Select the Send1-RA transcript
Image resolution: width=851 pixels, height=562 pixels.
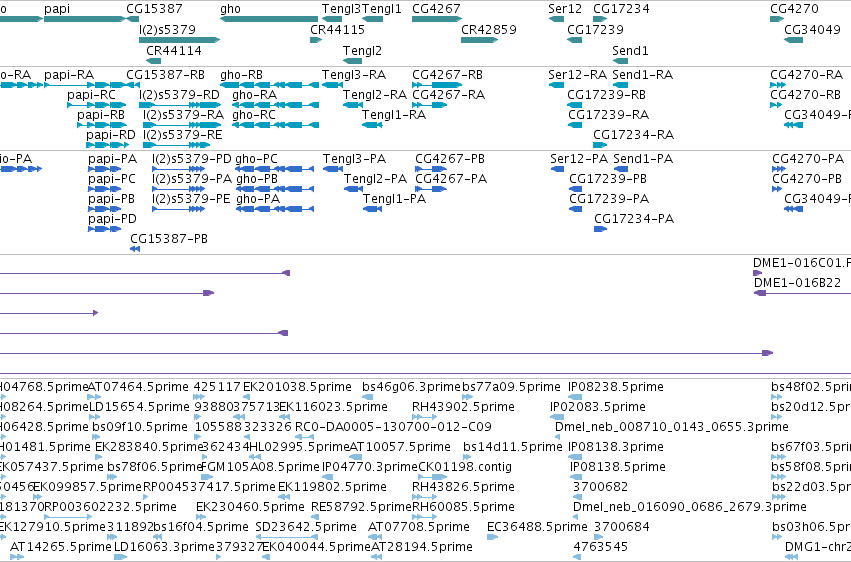click(620, 85)
